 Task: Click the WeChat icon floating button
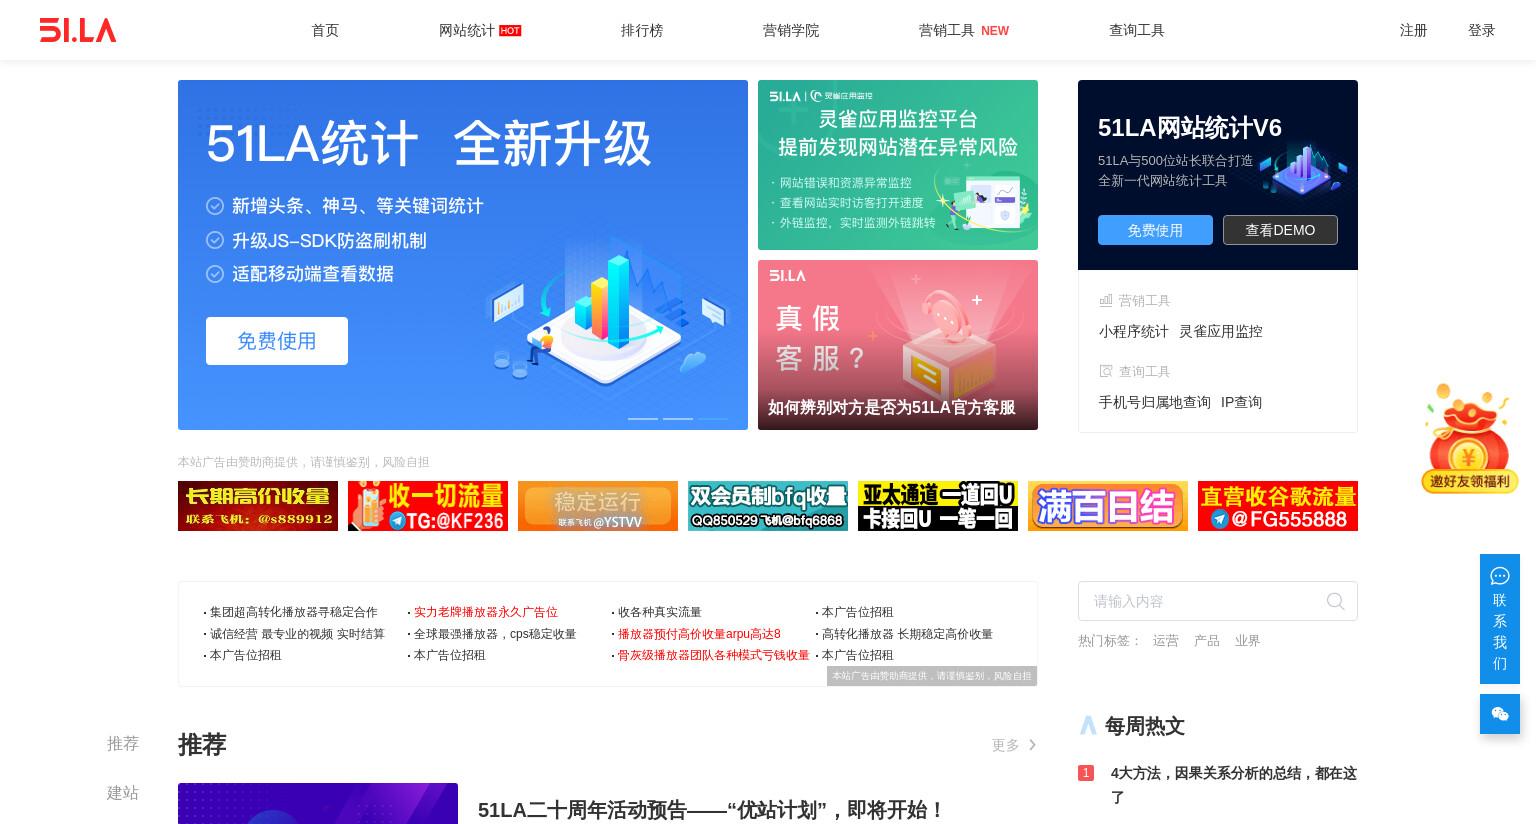(x=1500, y=714)
